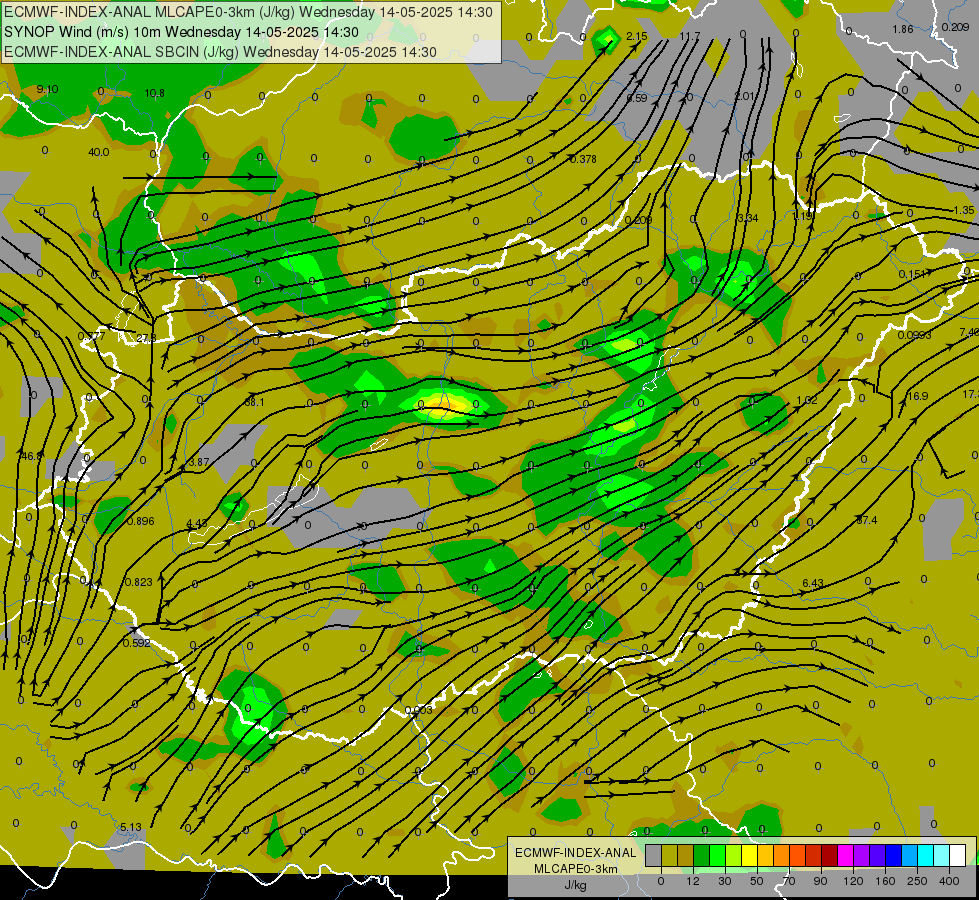
Task: Click the map value 5.13
Action: tap(131, 828)
